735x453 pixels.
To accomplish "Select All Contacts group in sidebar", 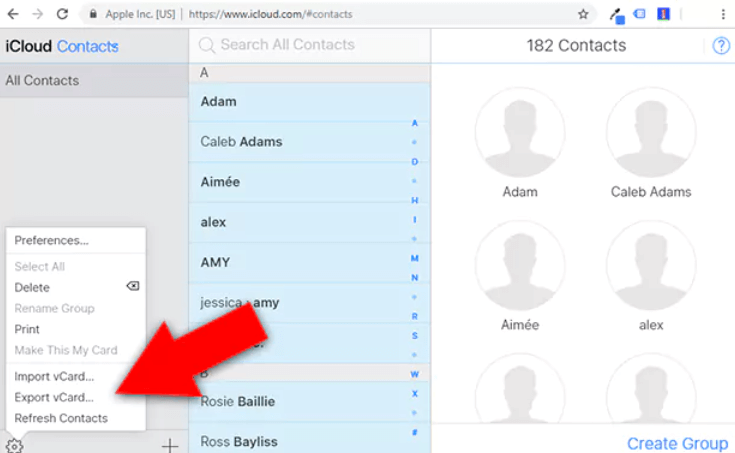I will click(x=42, y=80).
